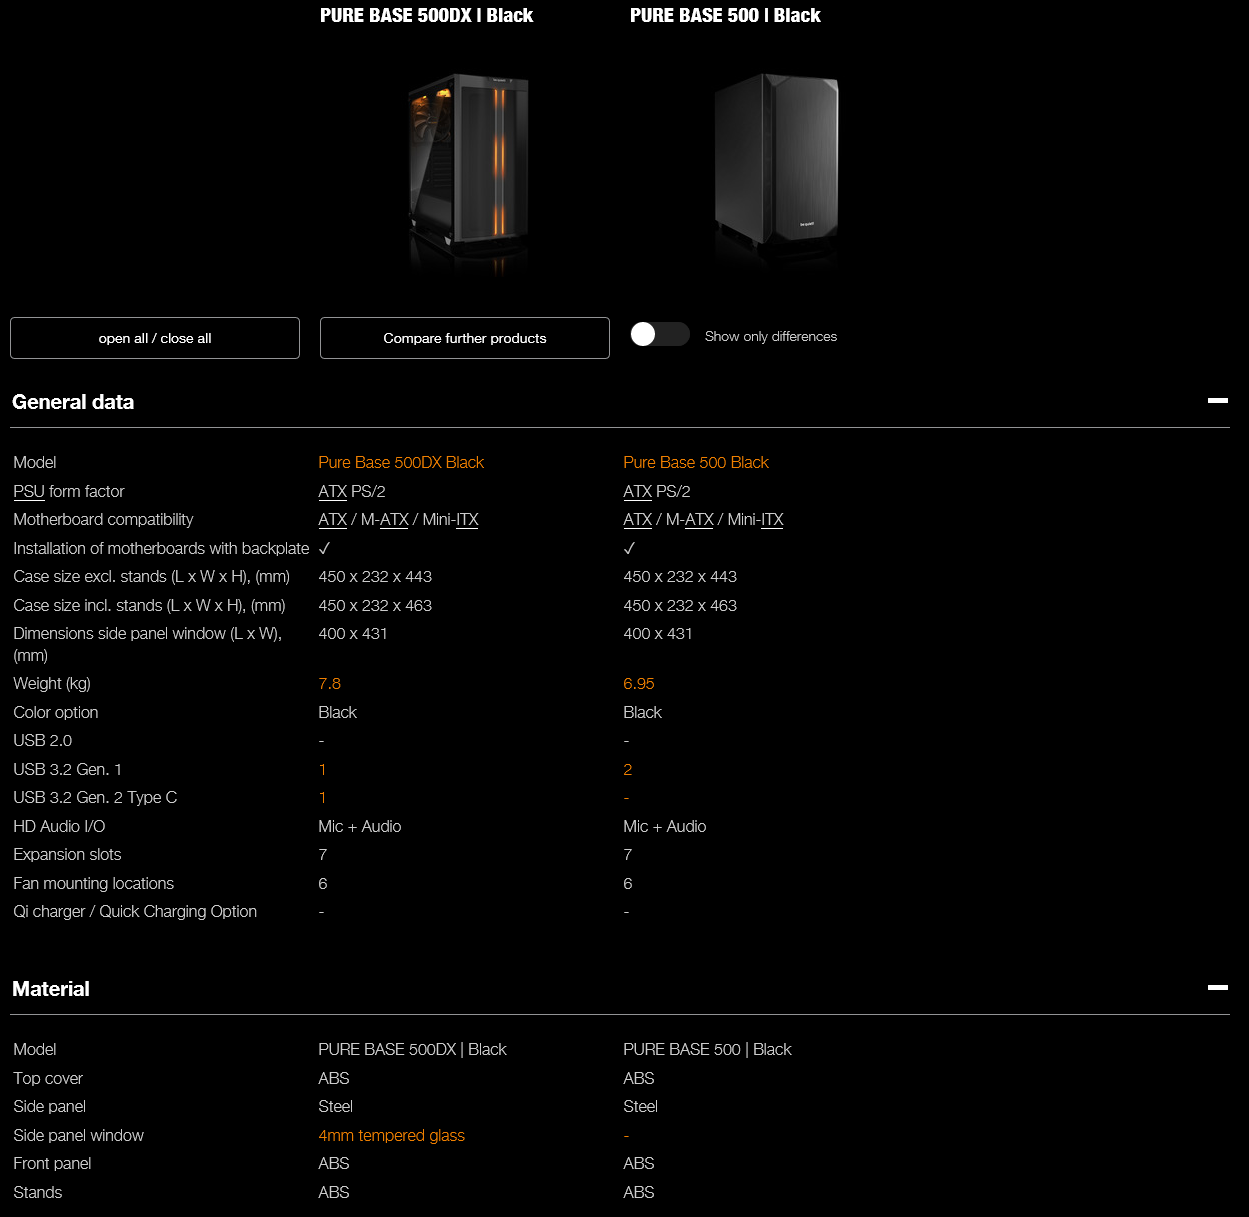Click the orange USB 3.2 Gen. 1 value 2
The image size is (1249, 1217).
627,769
